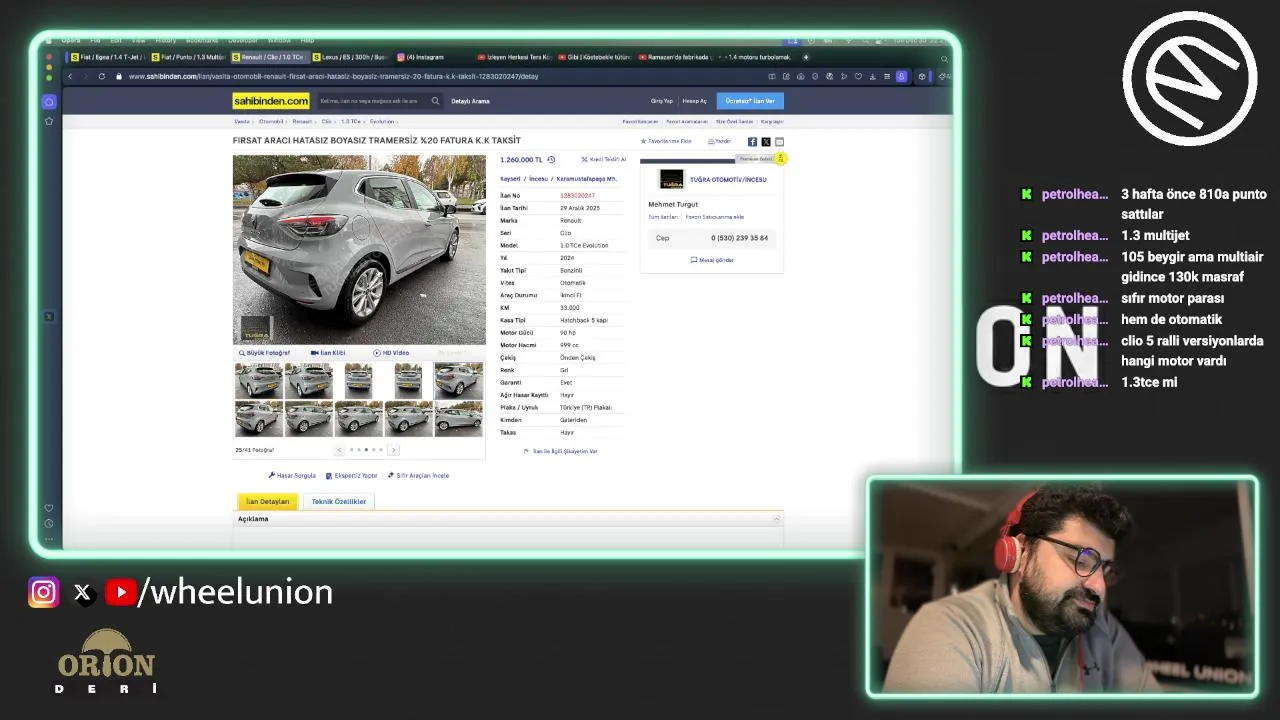Open the Teknik Özellikler tab
1280x720 pixels.
coord(339,501)
